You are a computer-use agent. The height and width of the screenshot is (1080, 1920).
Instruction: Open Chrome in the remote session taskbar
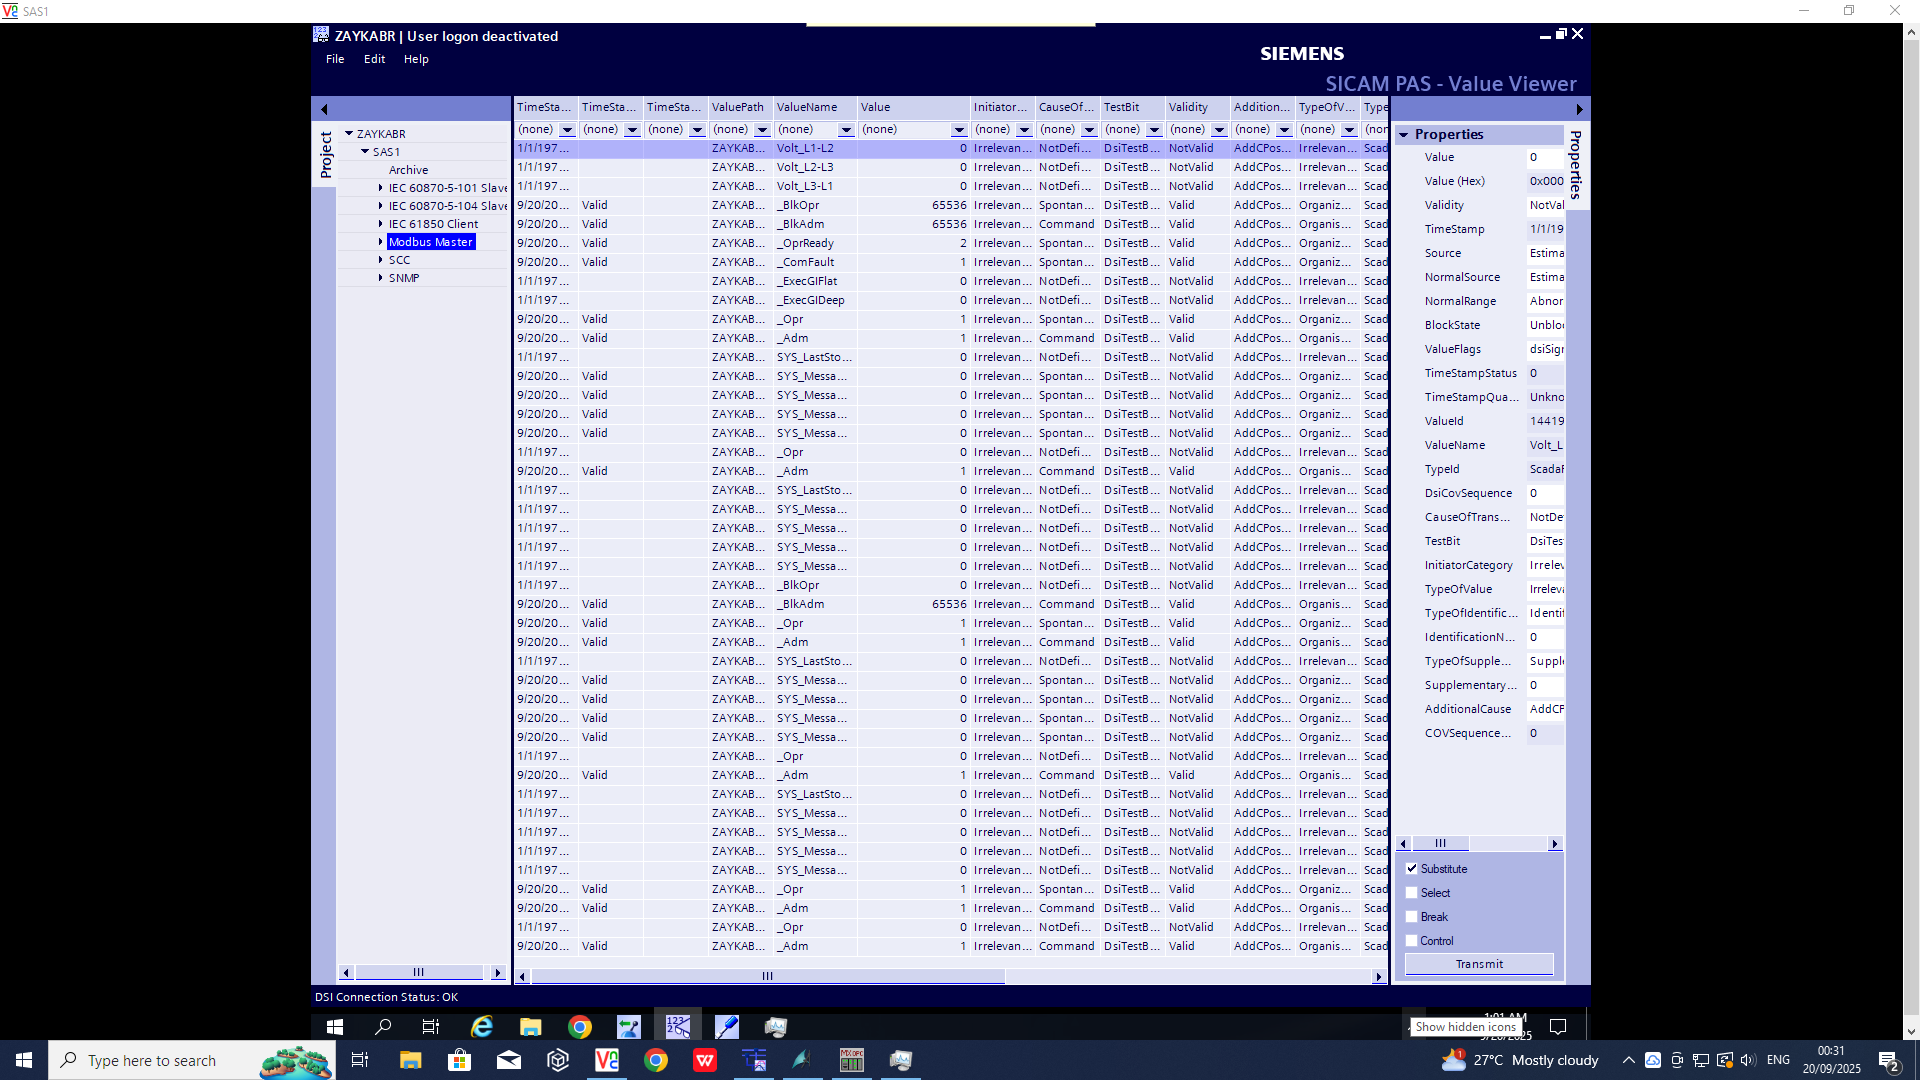[580, 1027]
